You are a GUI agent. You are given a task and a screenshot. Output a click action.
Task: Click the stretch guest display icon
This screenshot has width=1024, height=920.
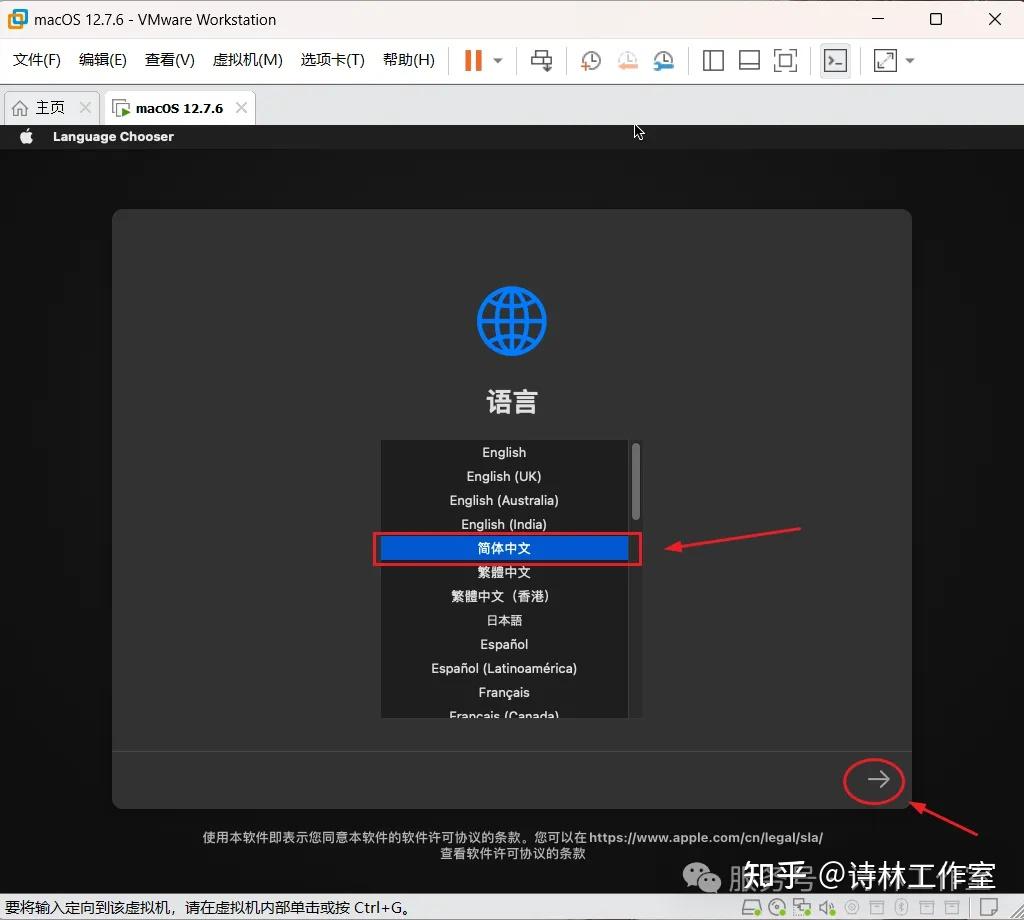[885, 61]
